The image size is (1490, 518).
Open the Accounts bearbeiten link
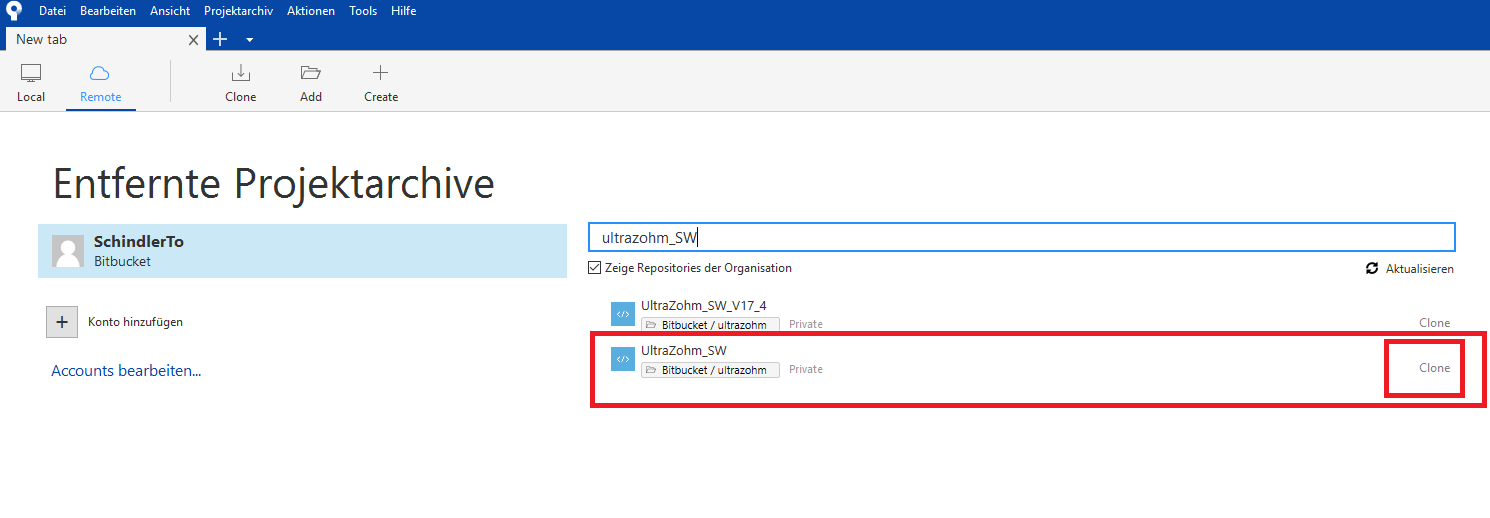[126, 371]
